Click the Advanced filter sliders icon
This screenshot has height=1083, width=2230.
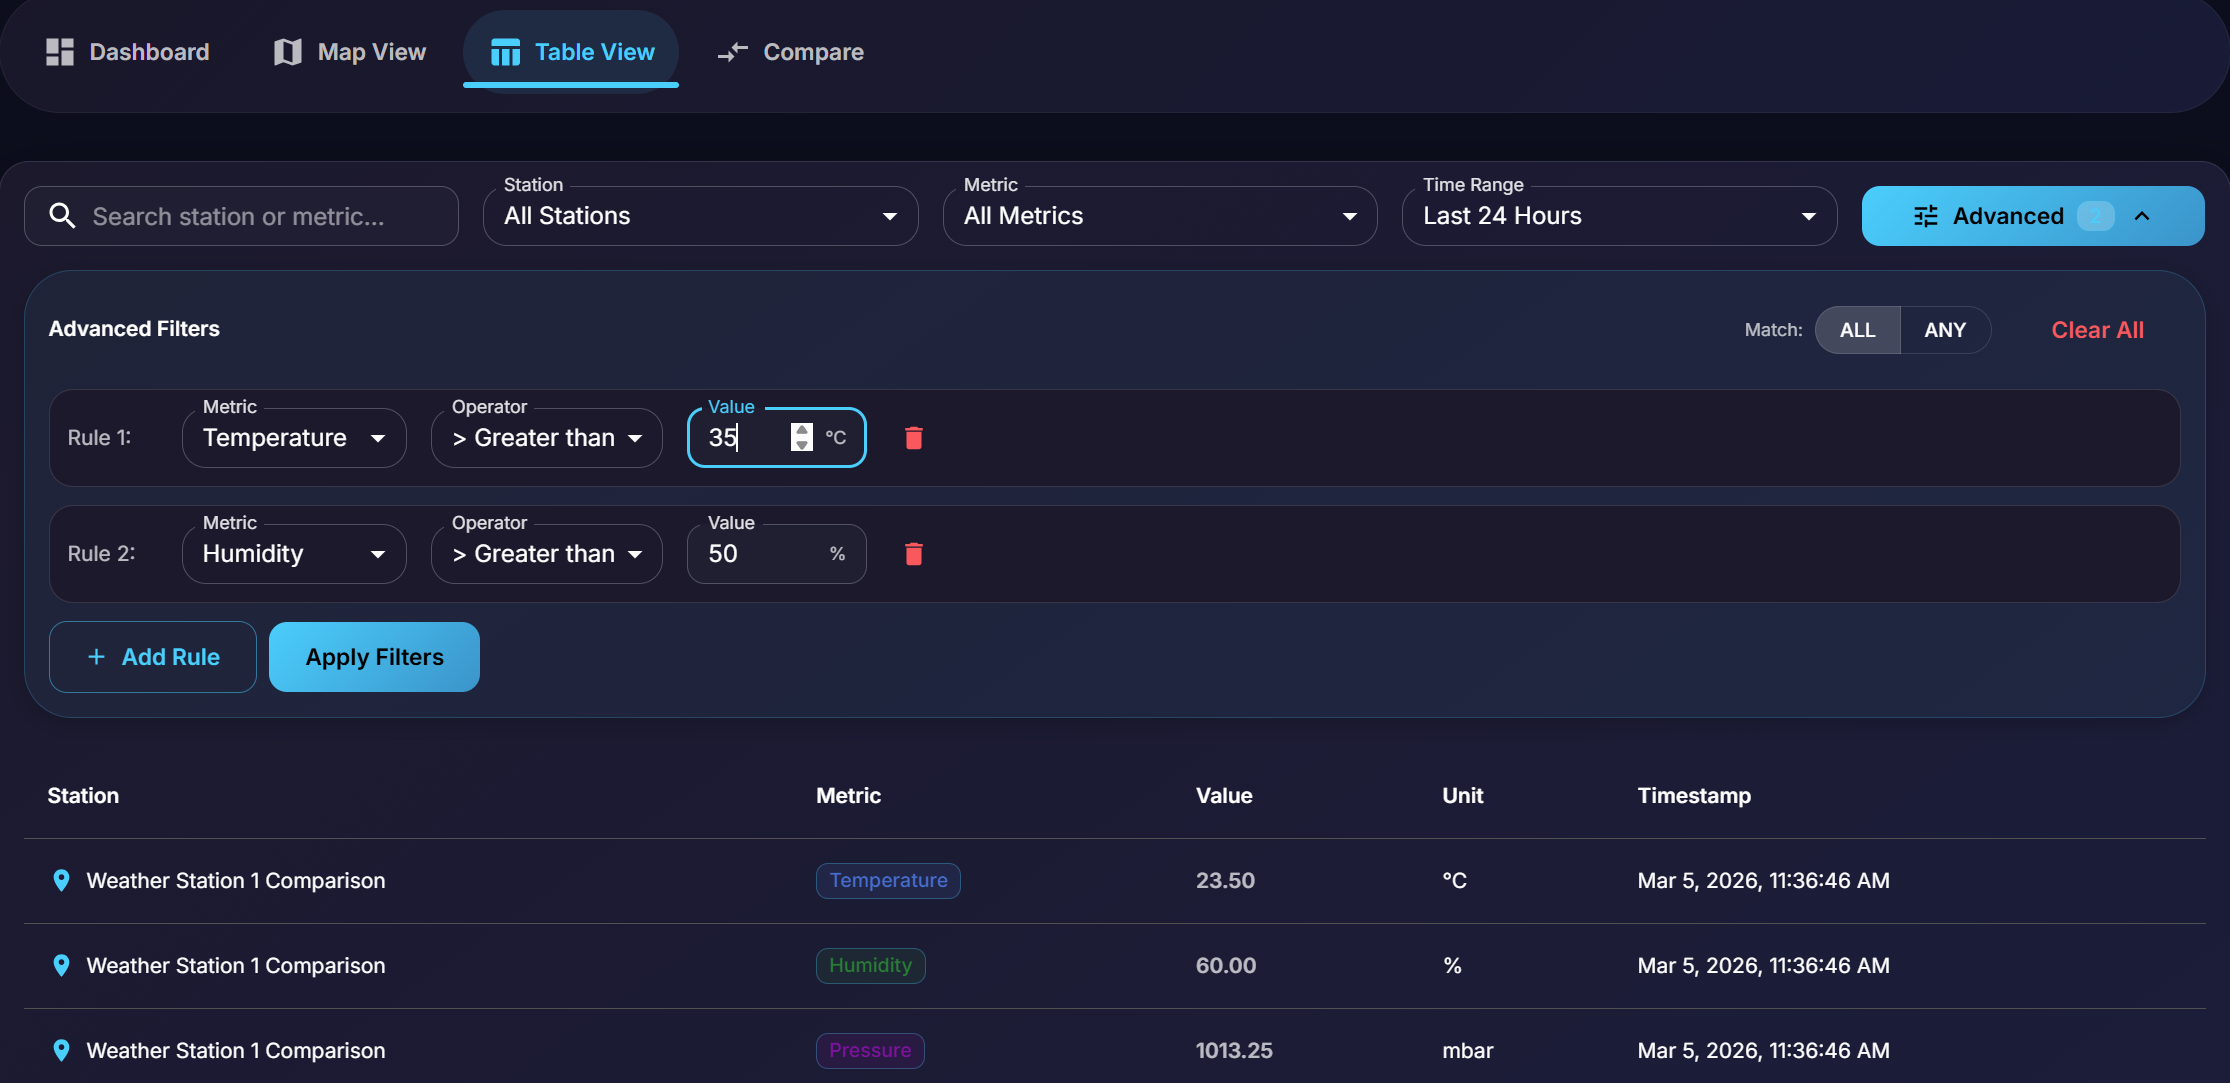pyautogui.click(x=1925, y=216)
